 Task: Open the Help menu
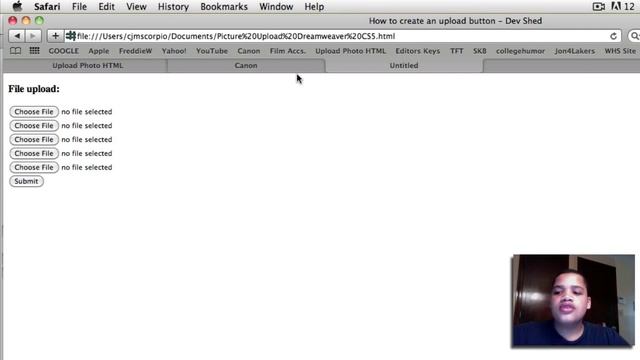point(314,7)
